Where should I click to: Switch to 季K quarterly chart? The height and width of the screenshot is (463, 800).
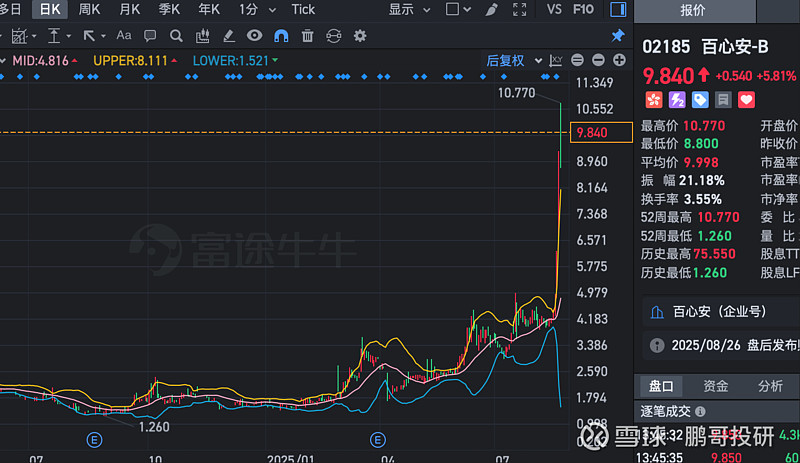[169, 9]
